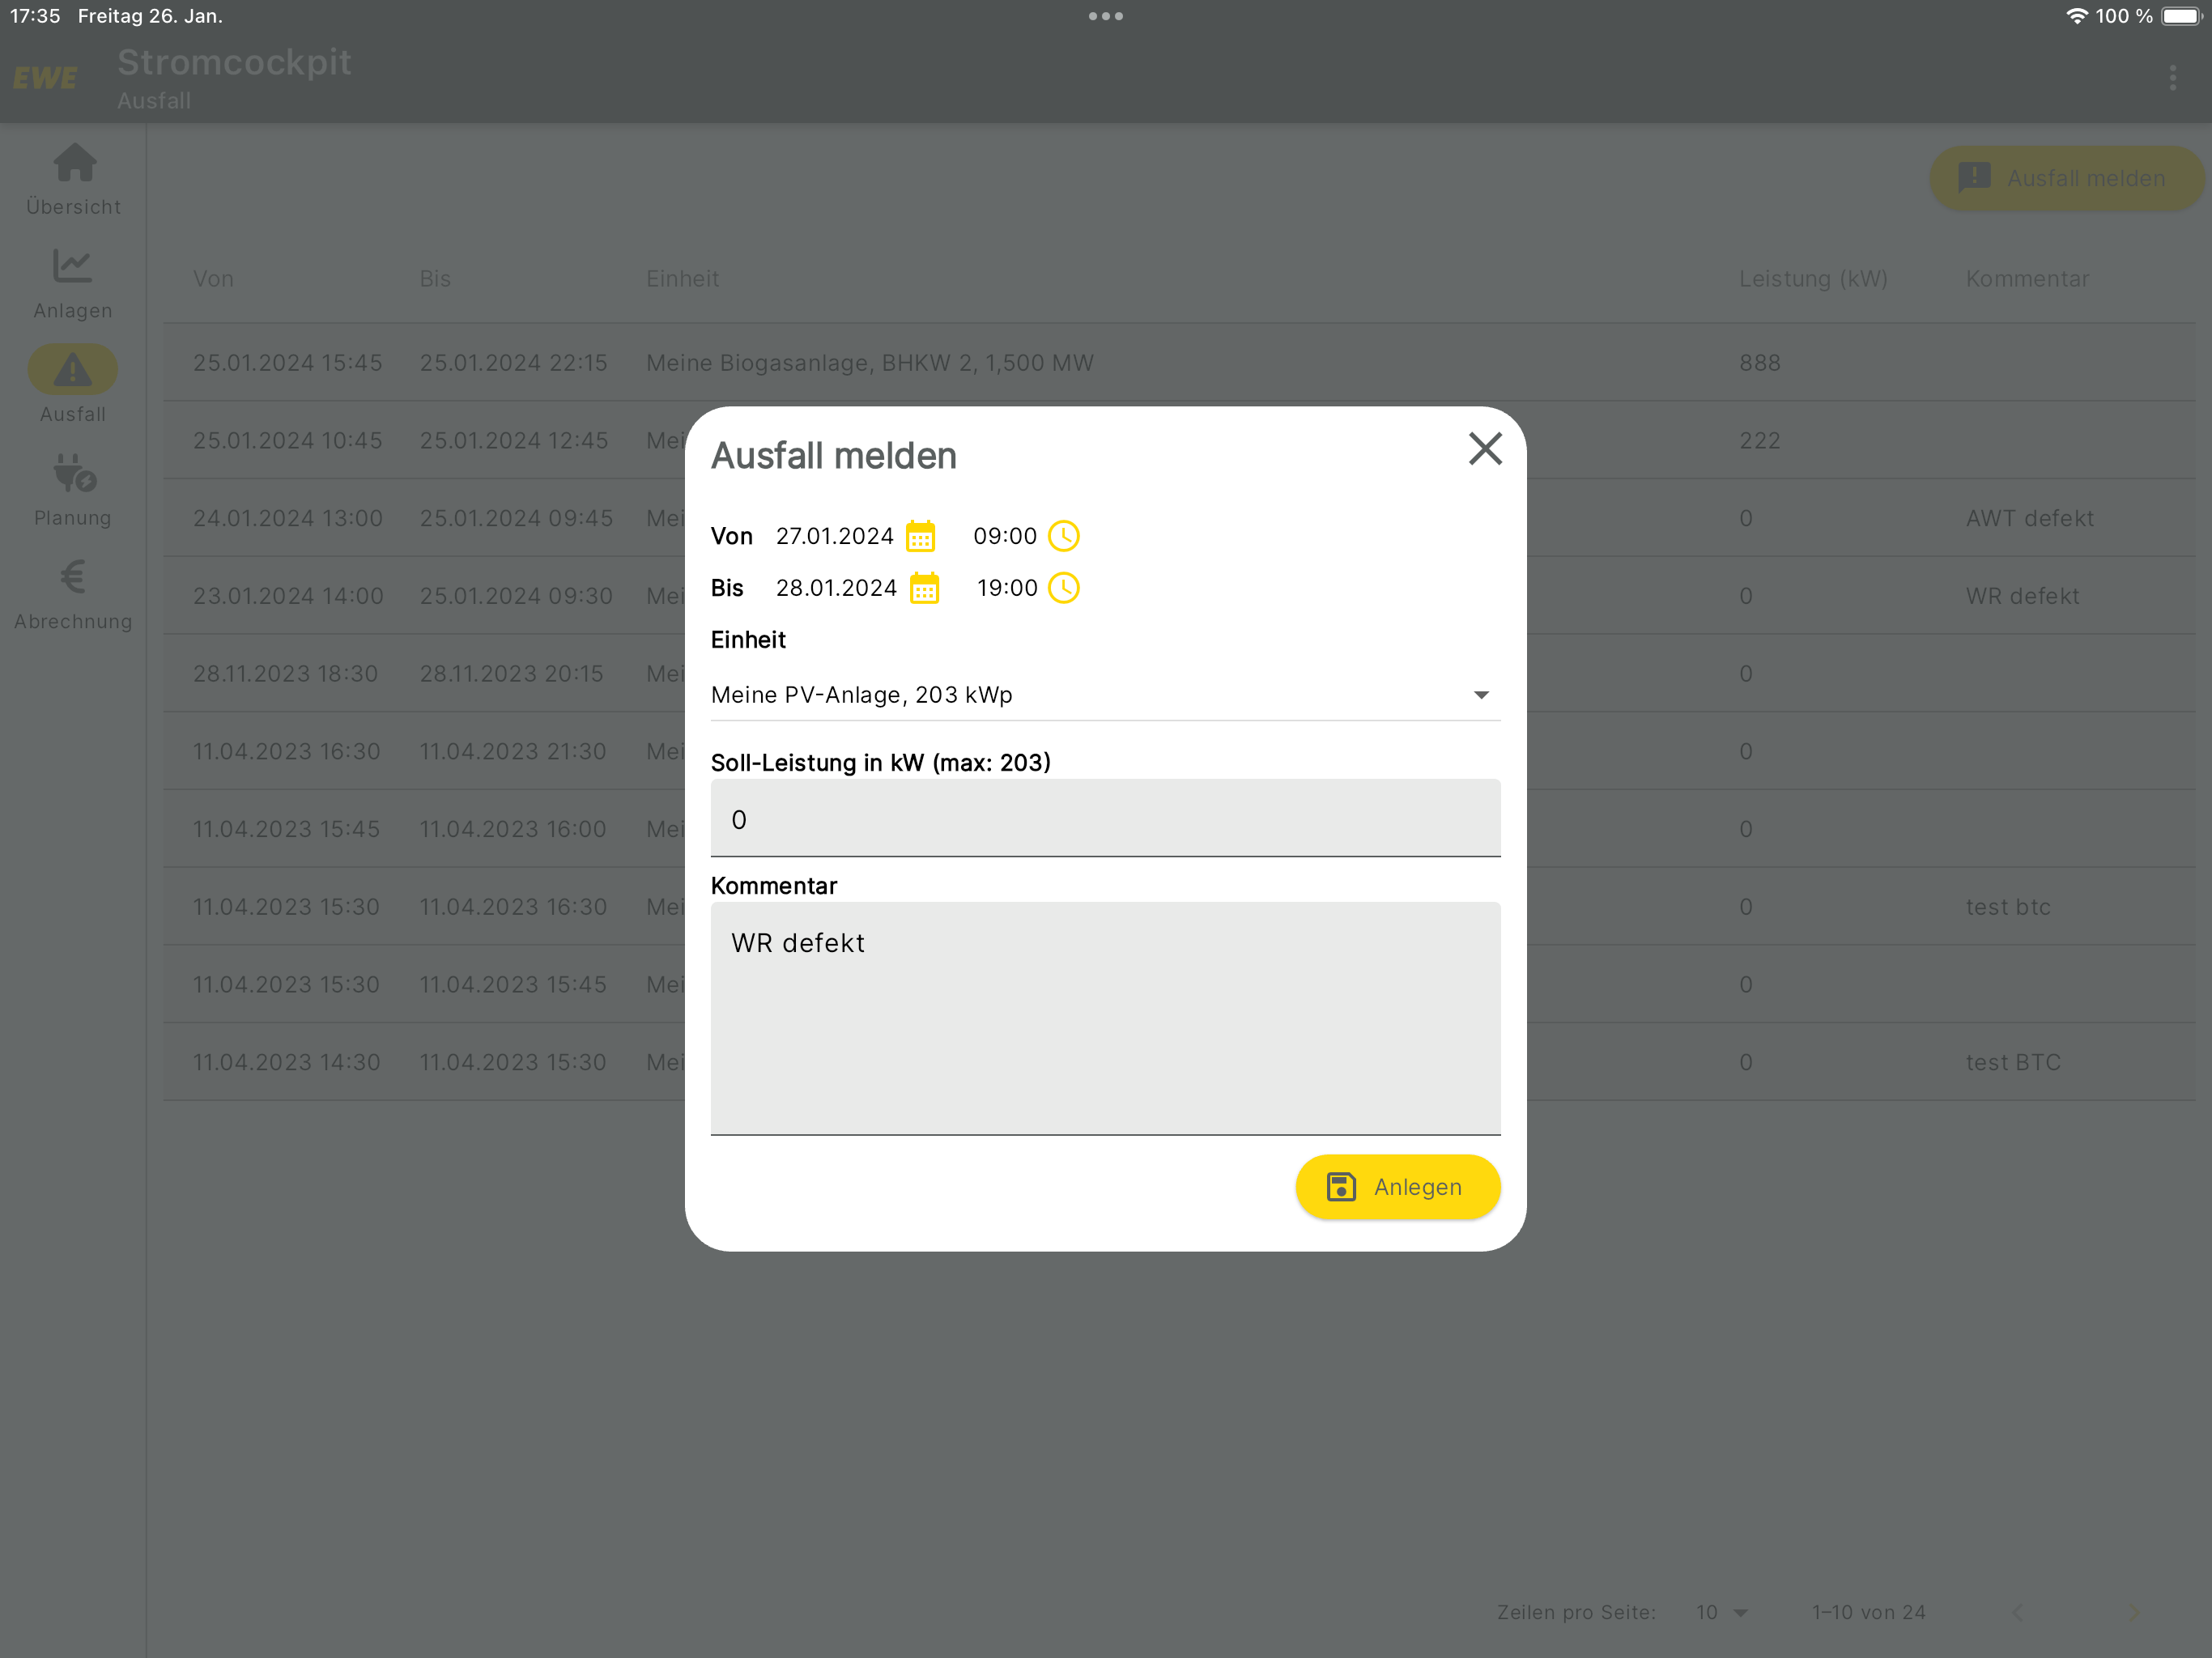Open calendar picker for Bis date
The width and height of the screenshot is (2212, 1658).
[x=924, y=588]
